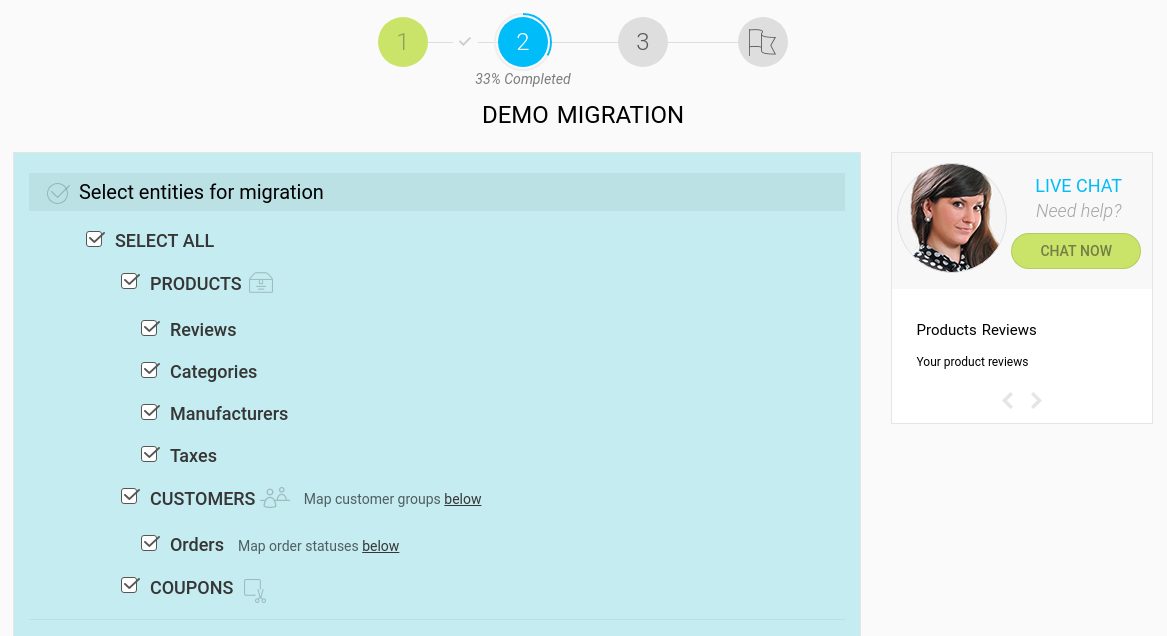
Task: Jump to wizard step 3
Action: tap(642, 42)
